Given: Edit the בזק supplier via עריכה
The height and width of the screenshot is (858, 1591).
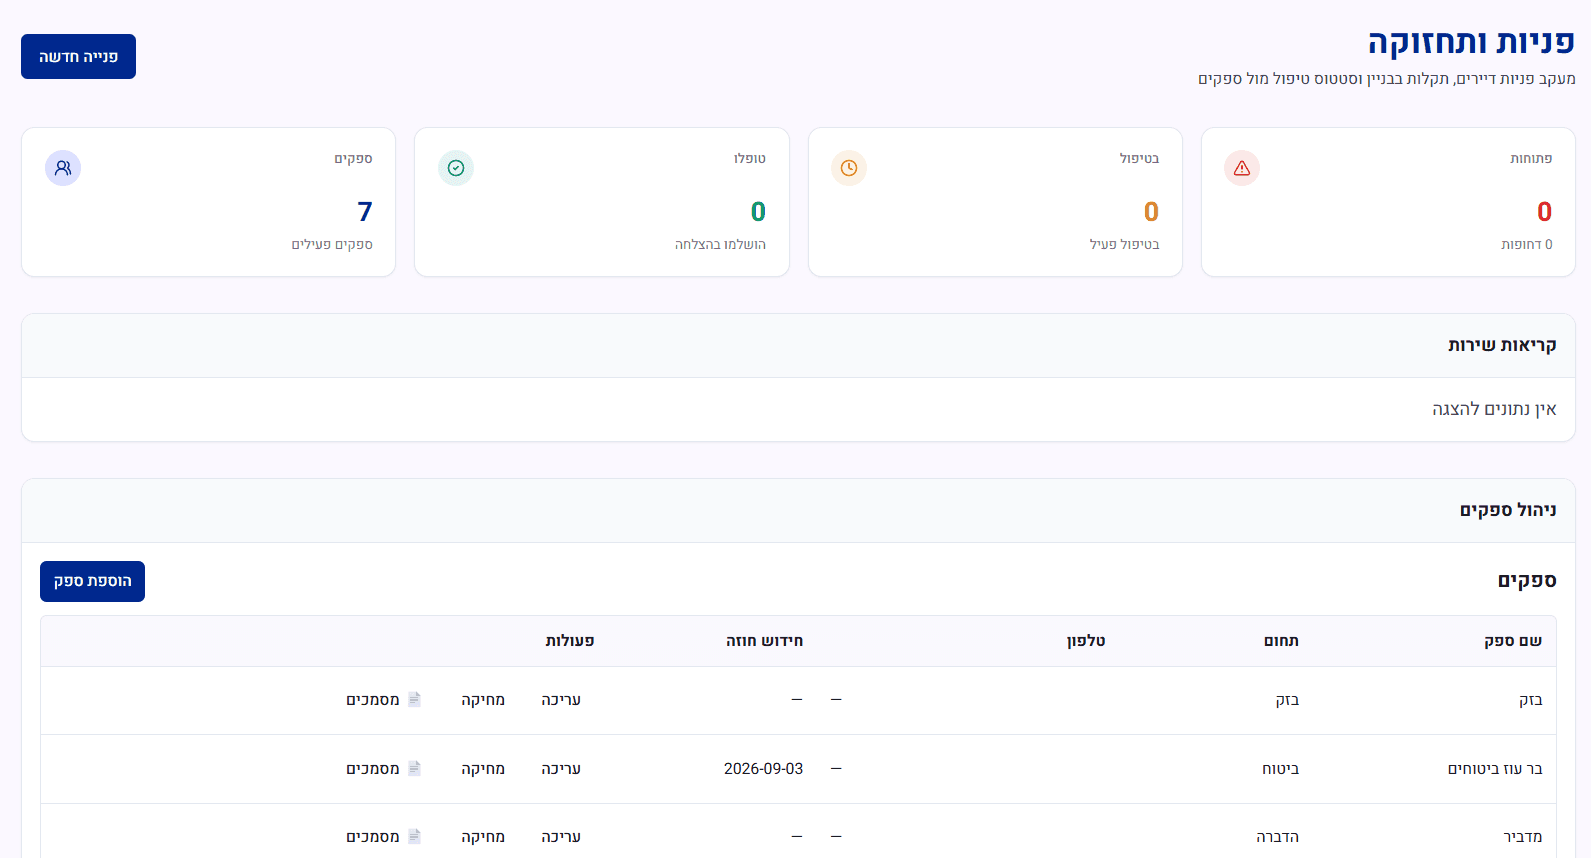Looking at the screenshot, I should [561, 700].
